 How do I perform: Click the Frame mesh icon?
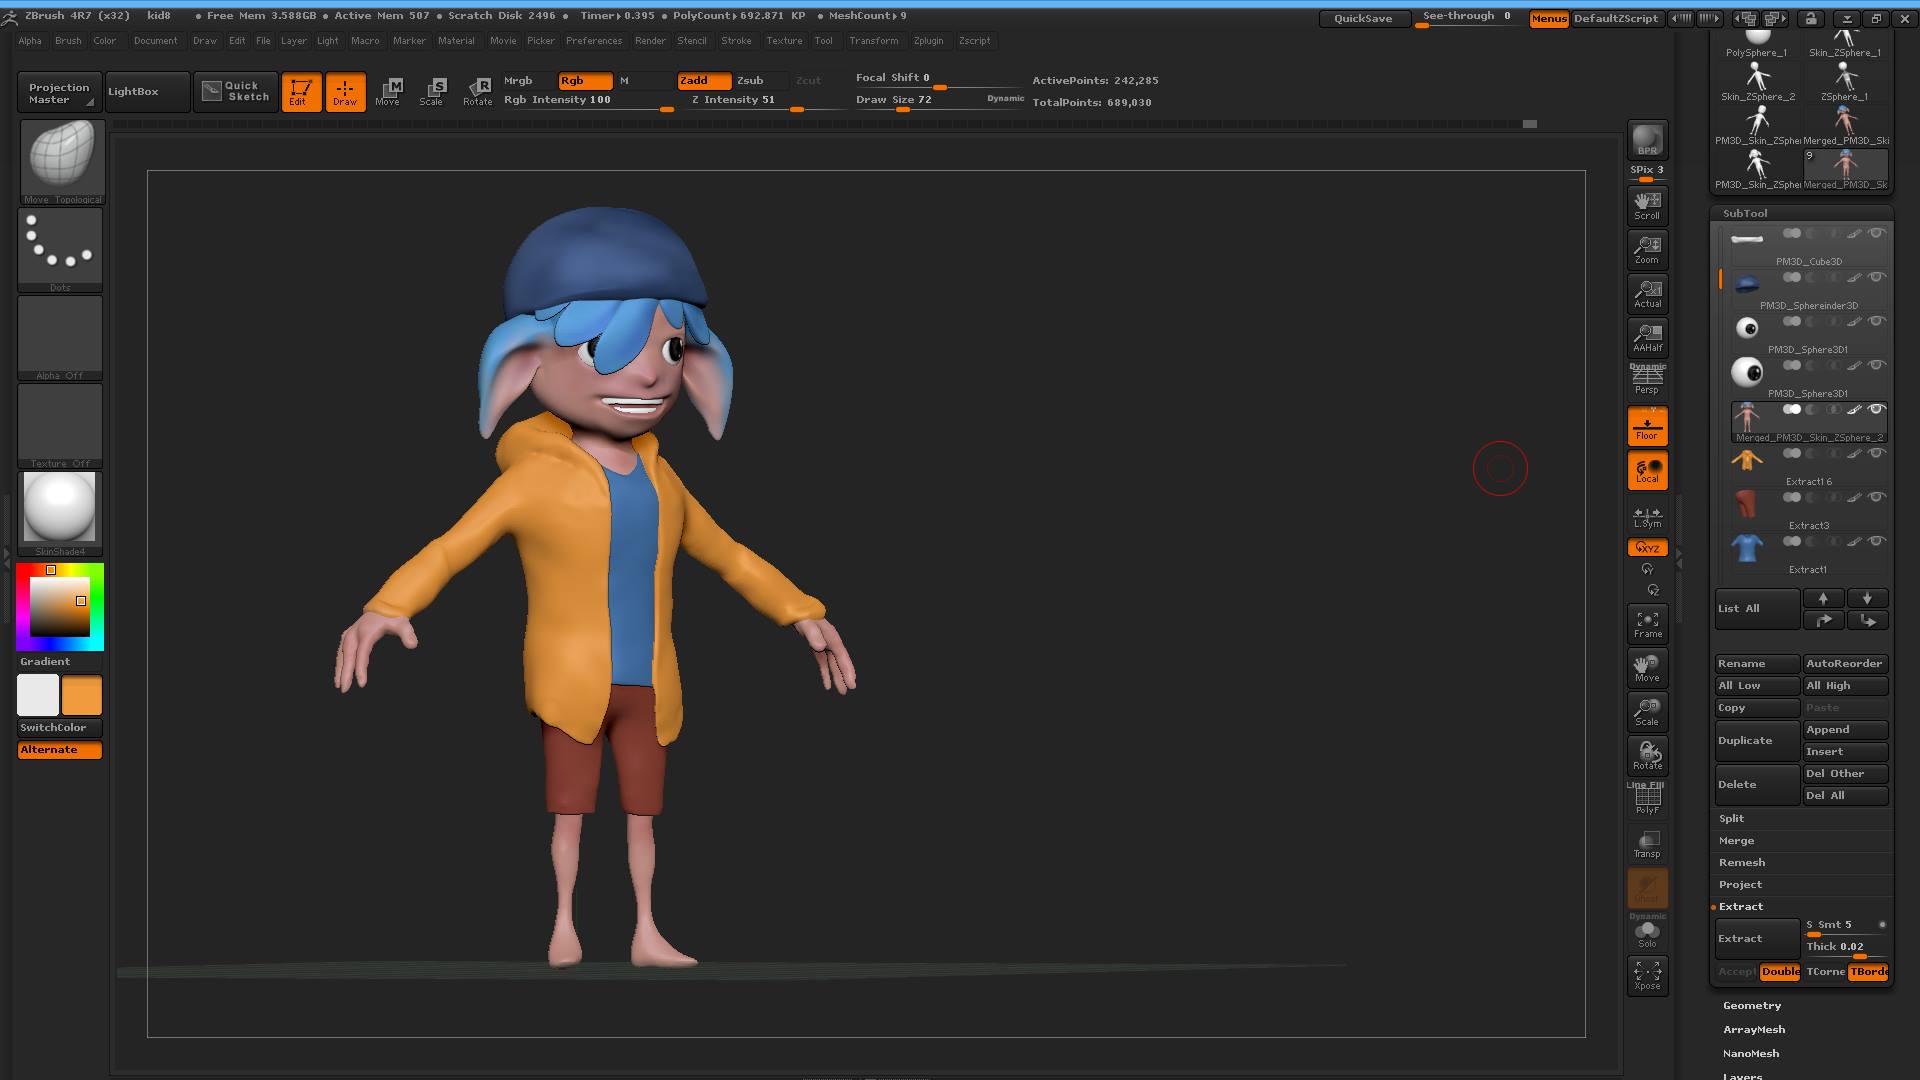[1647, 623]
